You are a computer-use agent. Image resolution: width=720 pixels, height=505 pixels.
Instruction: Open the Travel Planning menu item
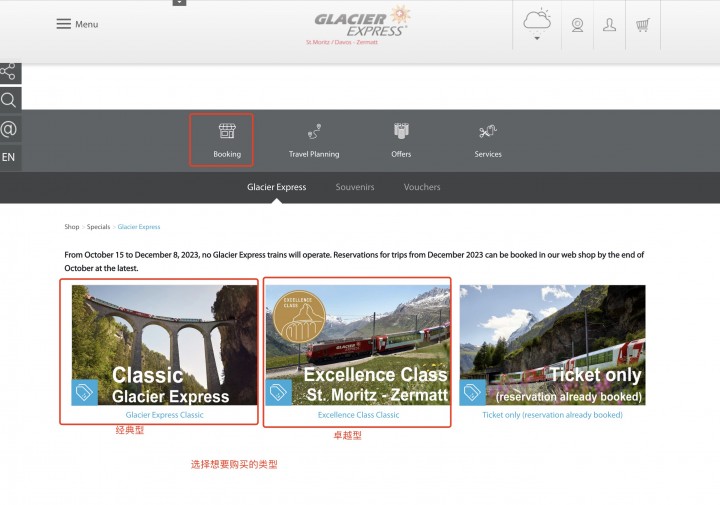[x=314, y=140]
